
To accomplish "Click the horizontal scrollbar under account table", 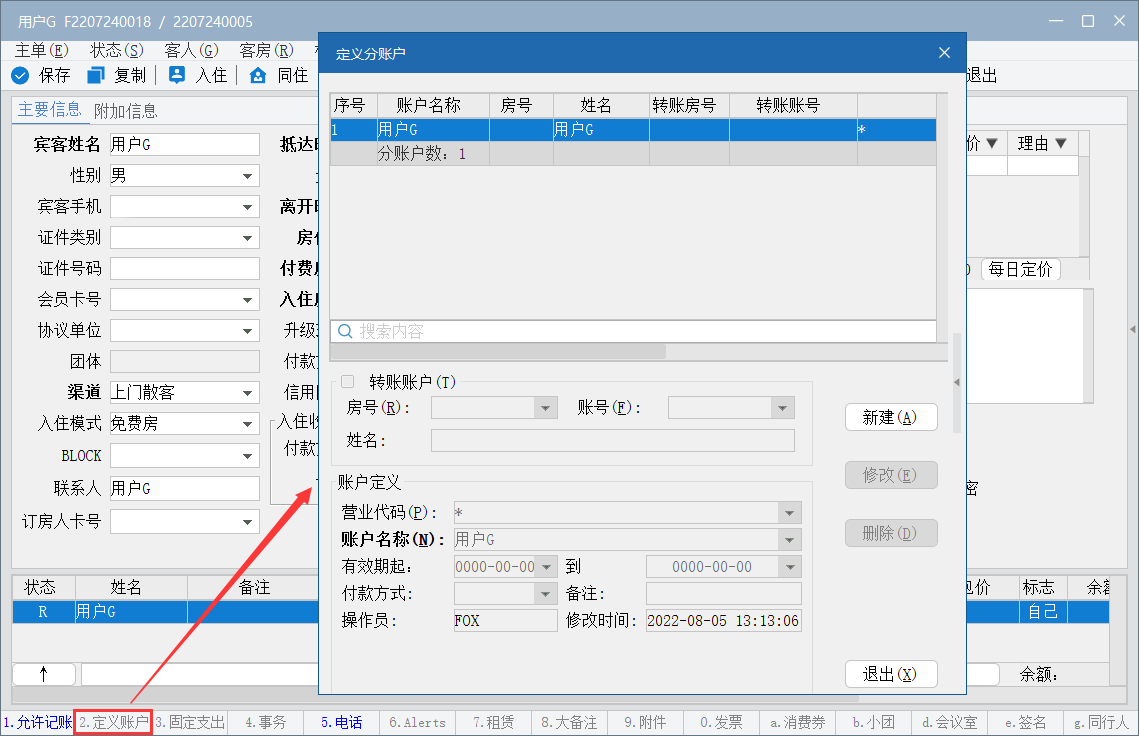I will [x=500, y=351].
